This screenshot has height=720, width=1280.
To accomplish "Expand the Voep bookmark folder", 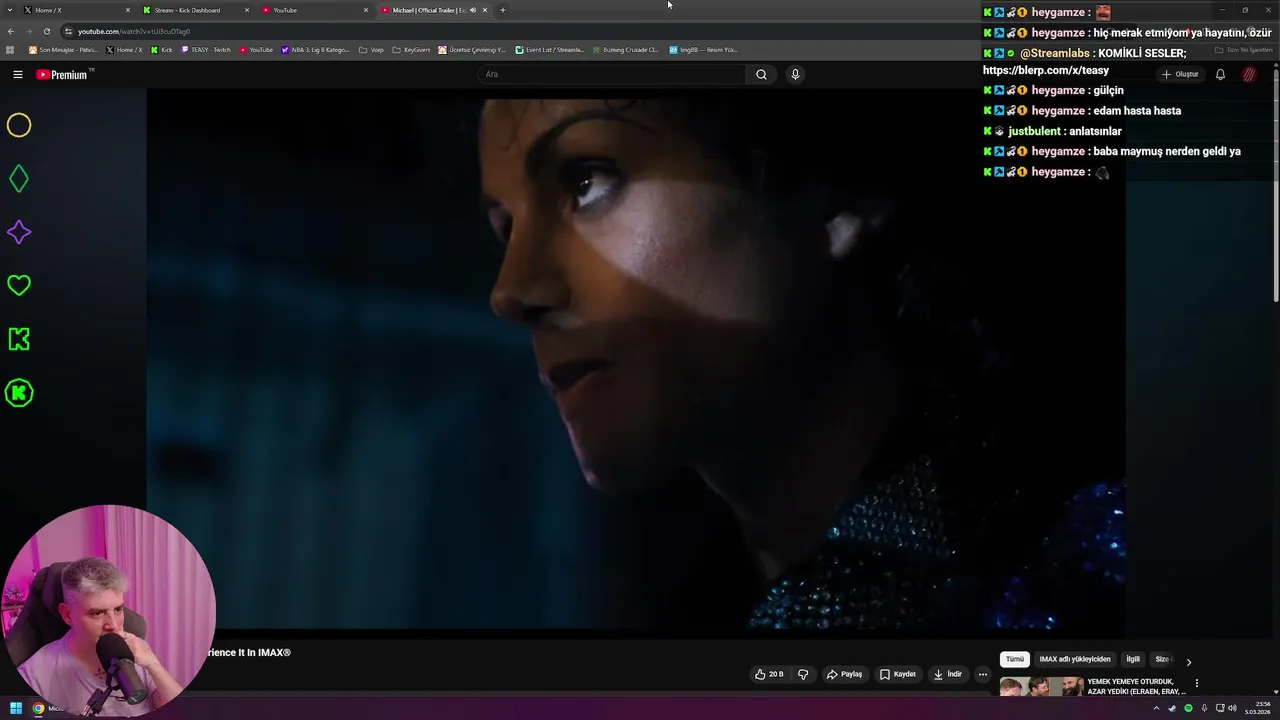I will coord(371,49).
